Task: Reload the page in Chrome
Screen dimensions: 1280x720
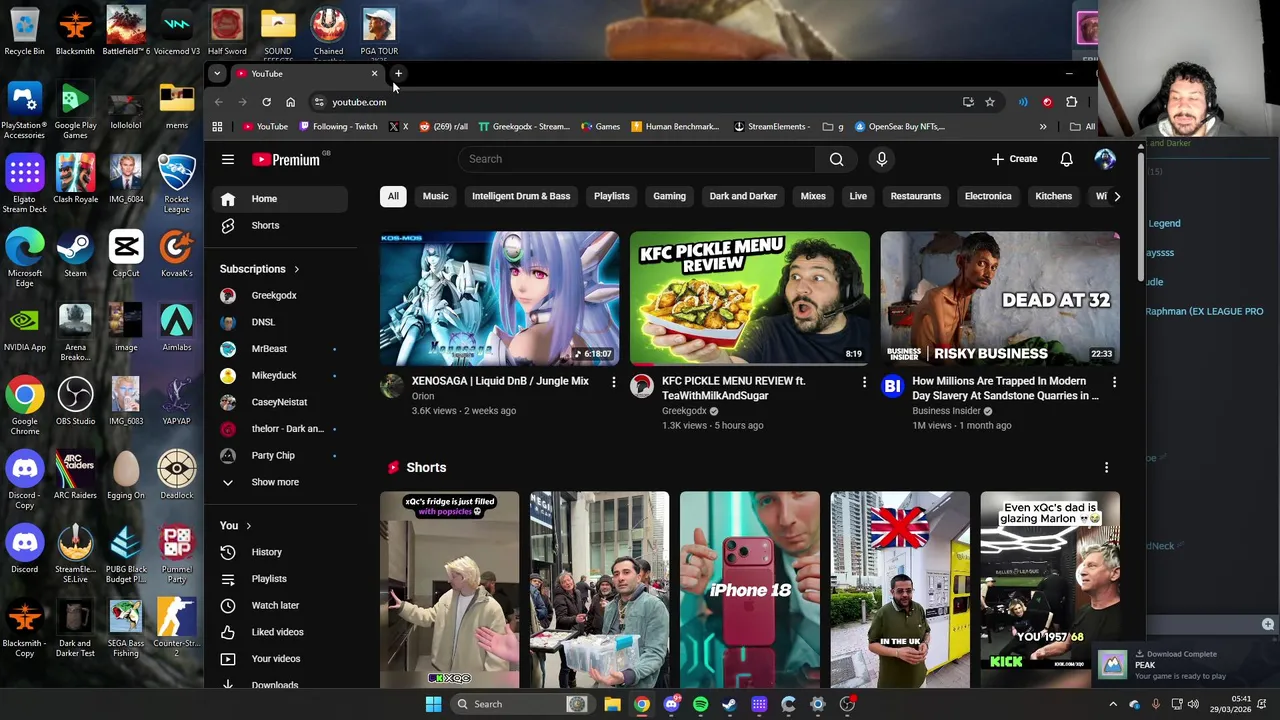Action: pos(266,102)
